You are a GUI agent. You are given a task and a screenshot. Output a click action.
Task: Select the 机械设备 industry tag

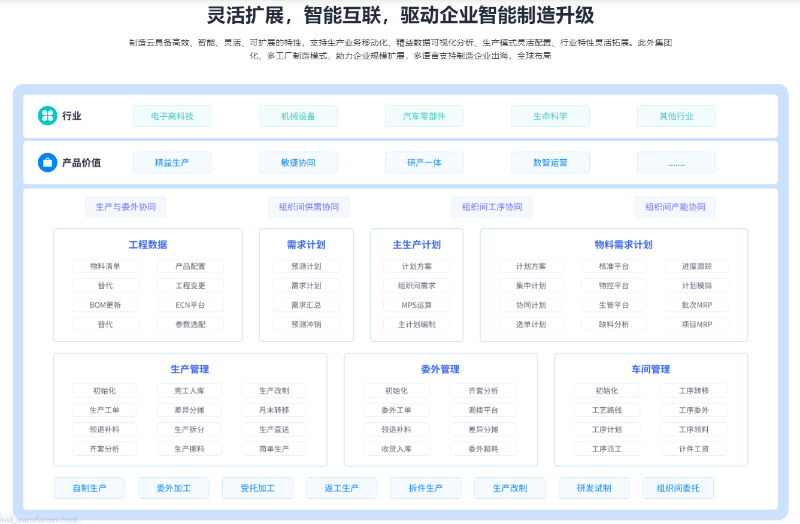[298, 116]
